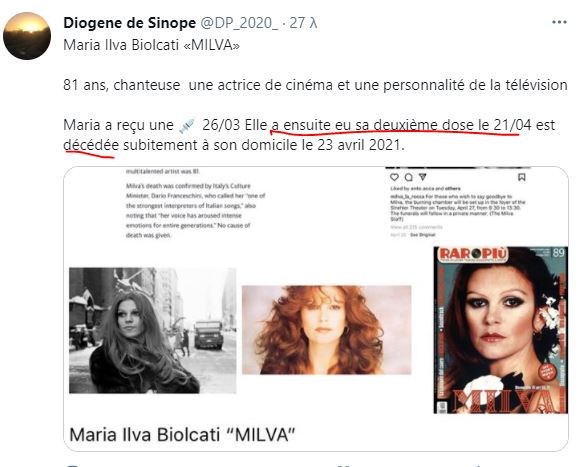The width and height of the screenshot is (581, 467).
Task: Open the RARO PIÙ magazine cover image
Action: [x=501, y=330]
